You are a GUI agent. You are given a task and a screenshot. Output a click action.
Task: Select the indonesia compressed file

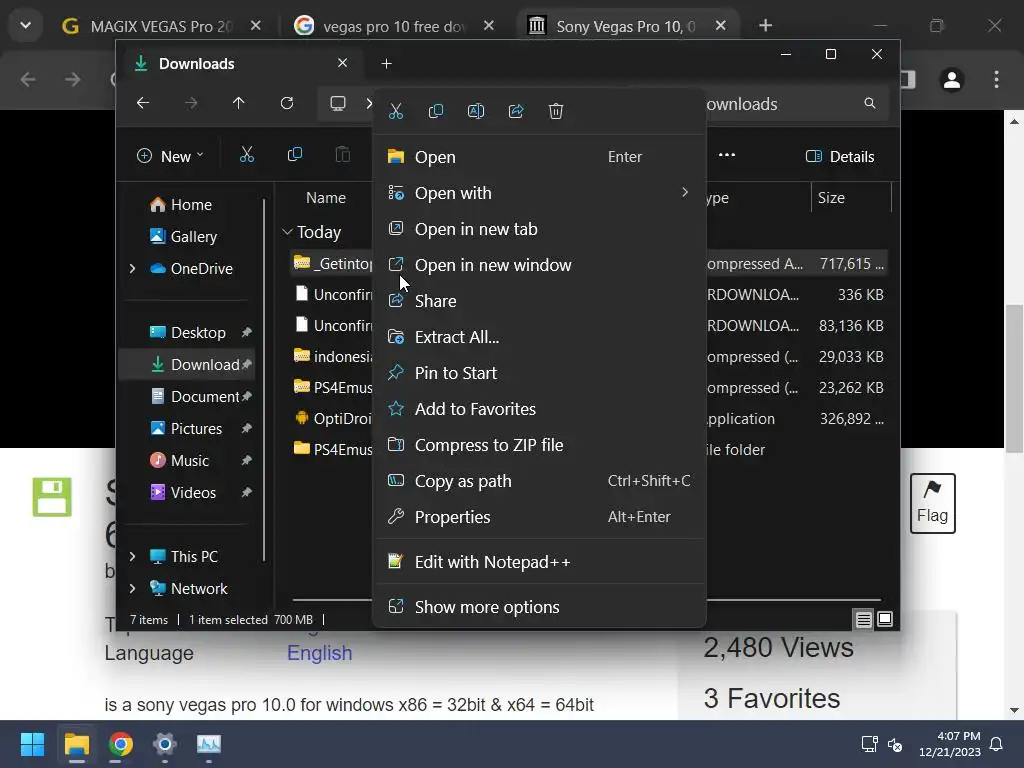[332, 357]
